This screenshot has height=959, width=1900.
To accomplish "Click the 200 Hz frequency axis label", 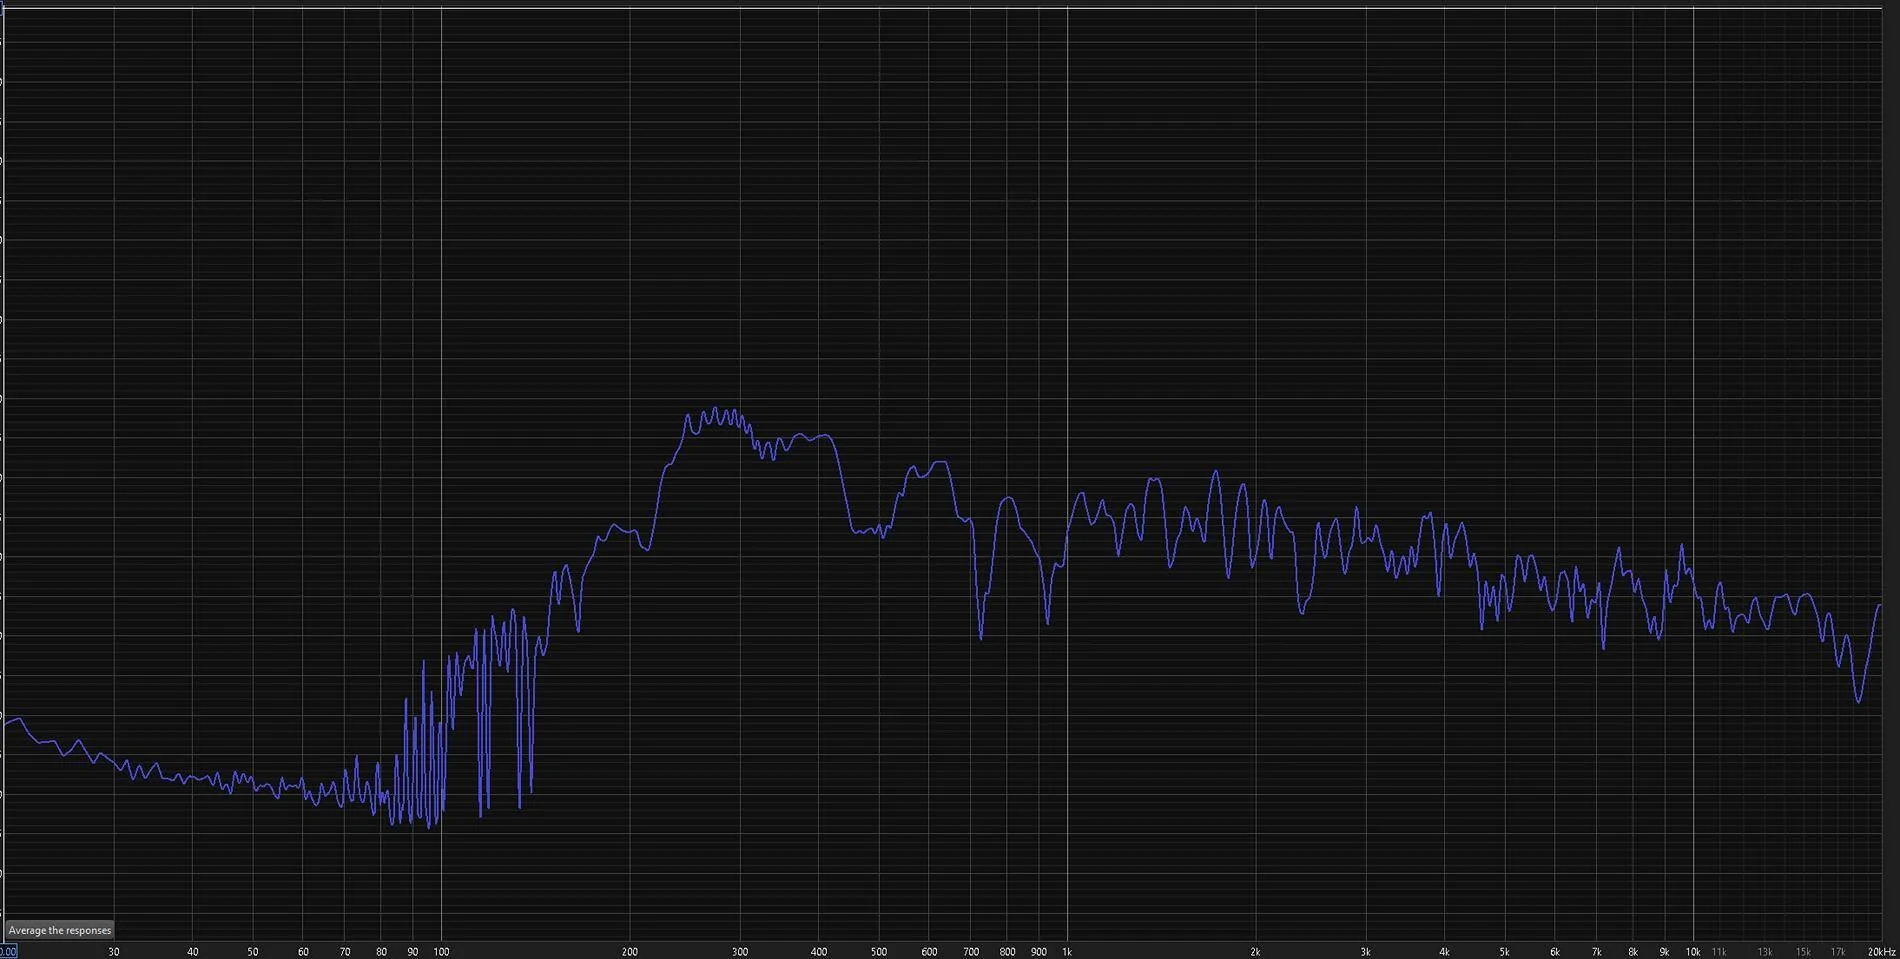I will pos(630,952).
